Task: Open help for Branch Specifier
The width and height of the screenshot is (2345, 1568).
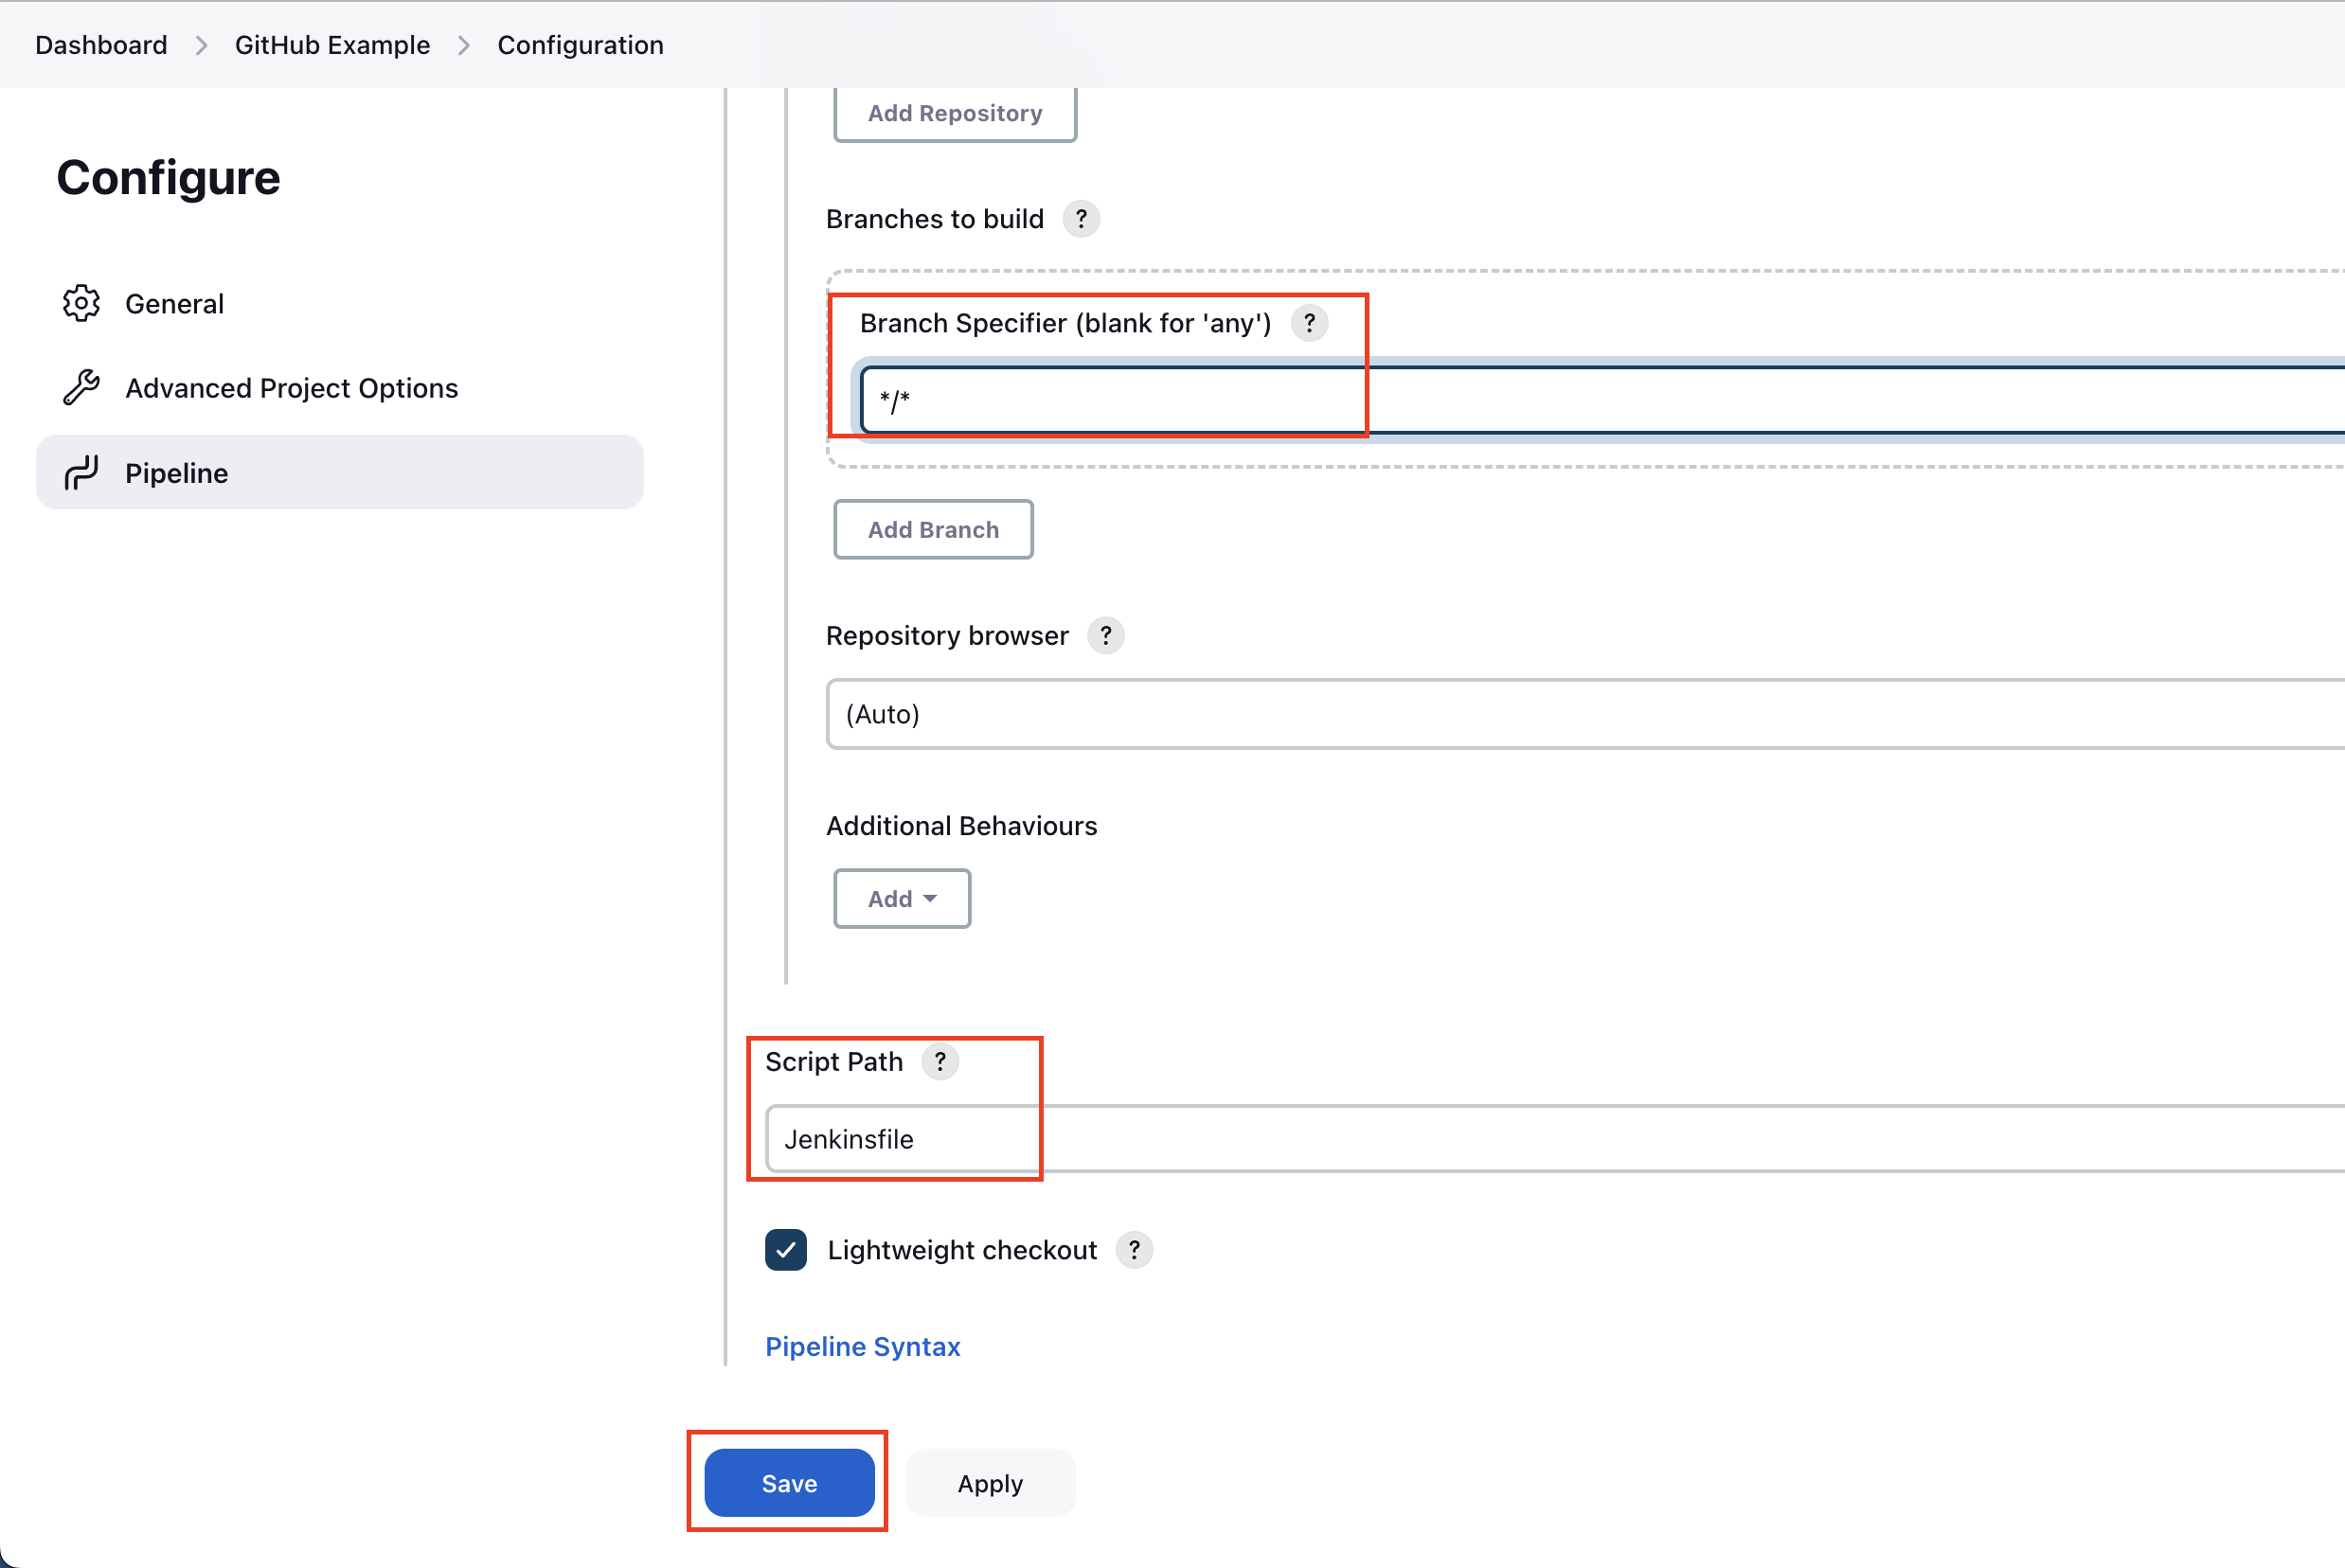Action: pos(1310,322)
